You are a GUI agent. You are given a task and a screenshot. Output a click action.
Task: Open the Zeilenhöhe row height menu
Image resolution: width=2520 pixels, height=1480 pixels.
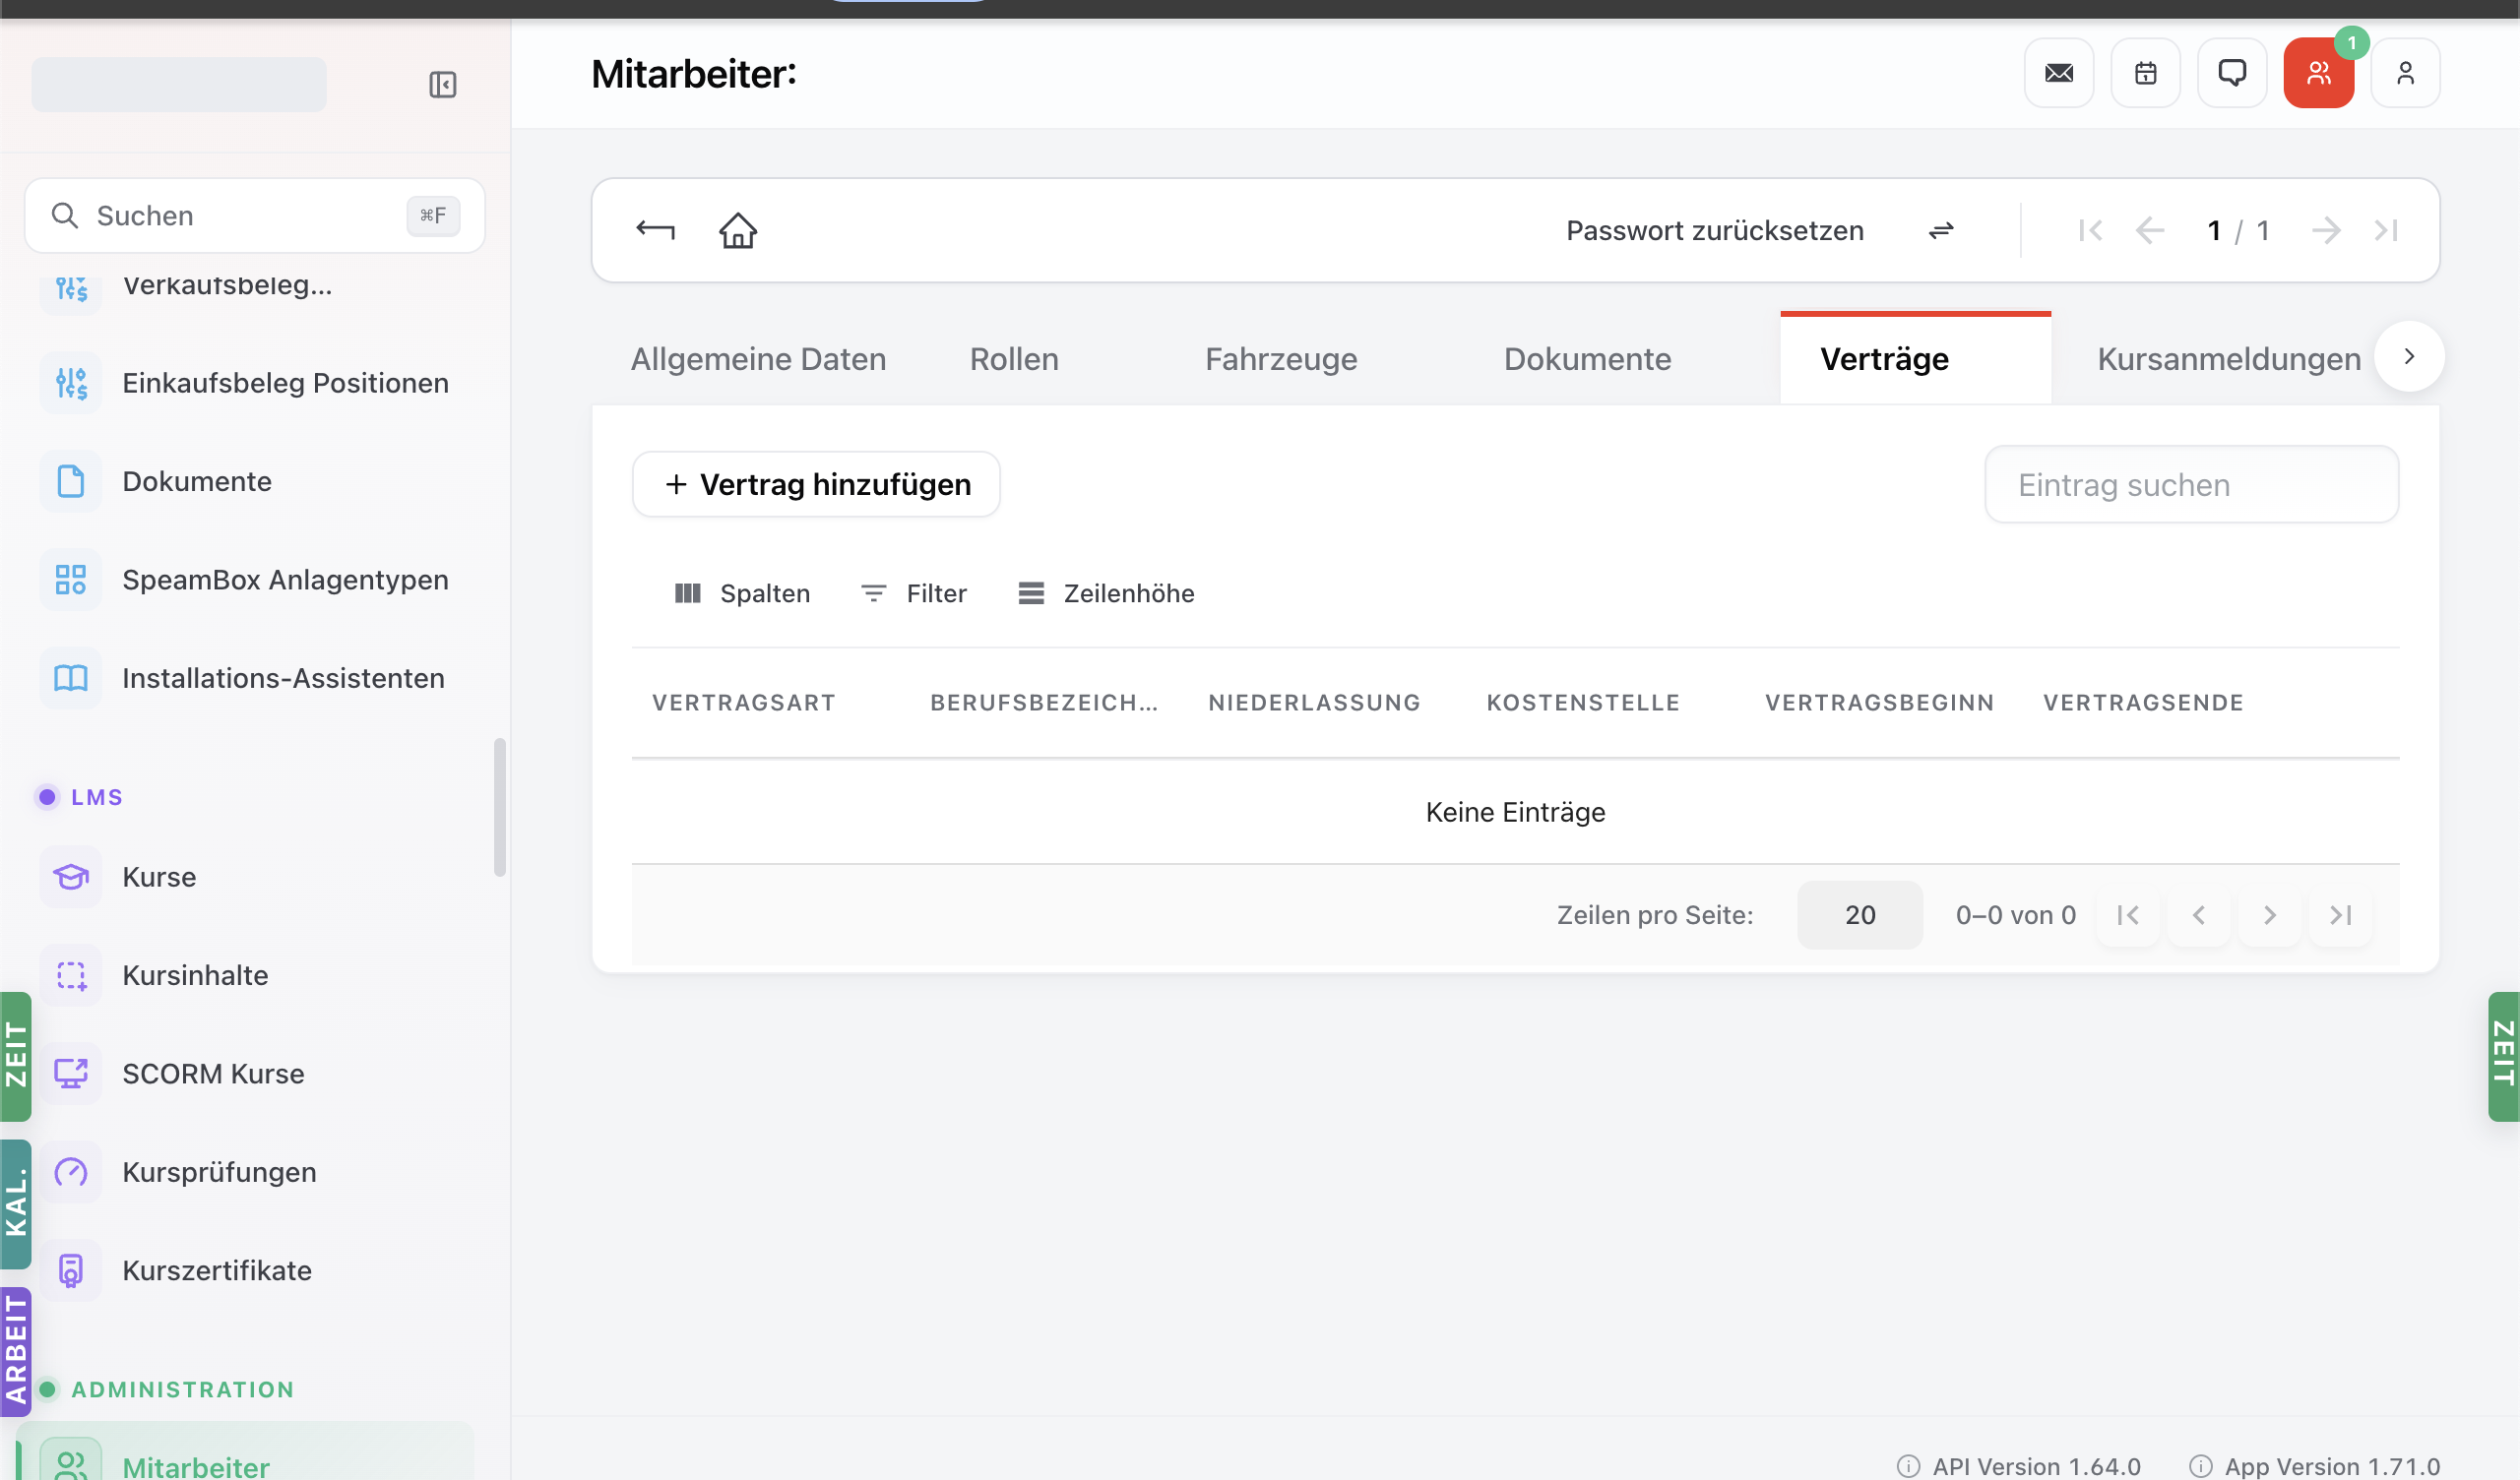click(x=1106, y=594)
